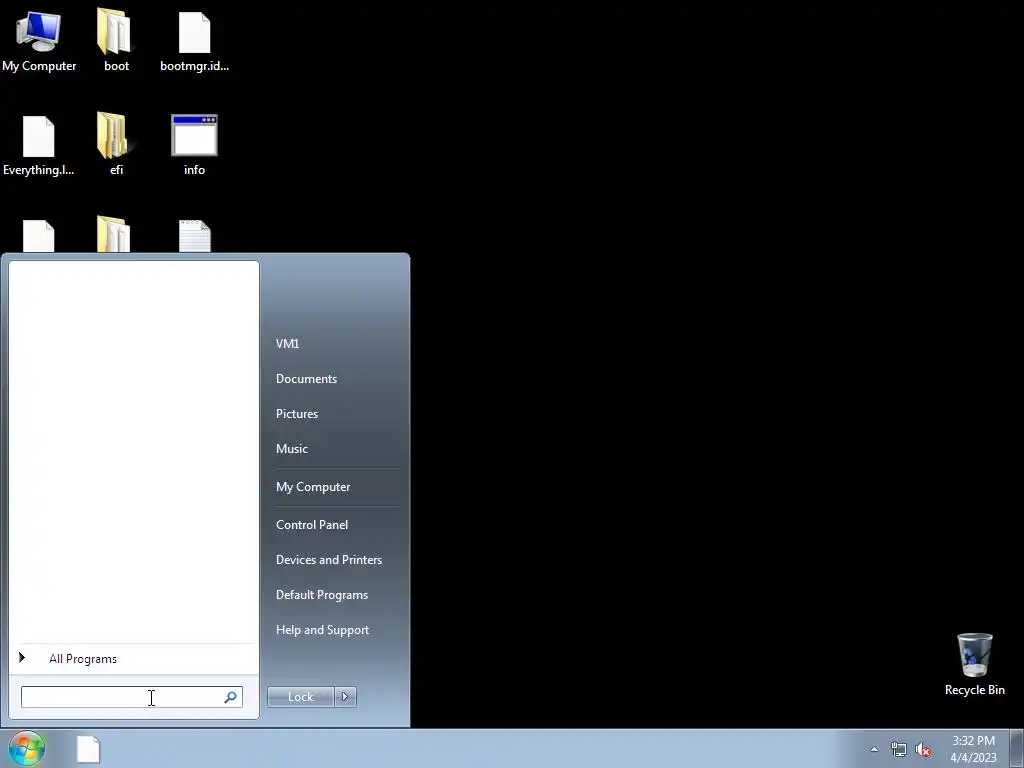The width and height of the screenshot is (1024, 768).
Task: Open the VM1 user folder
Action: (x=287, y=344)
